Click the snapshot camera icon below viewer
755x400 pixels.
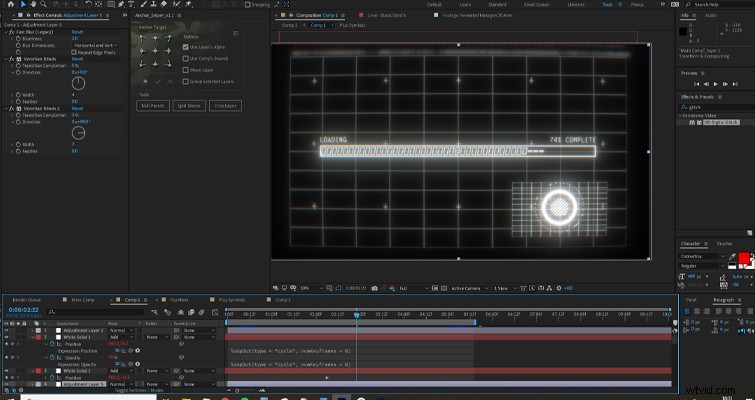pyautogui.click(x=374, y=288)
